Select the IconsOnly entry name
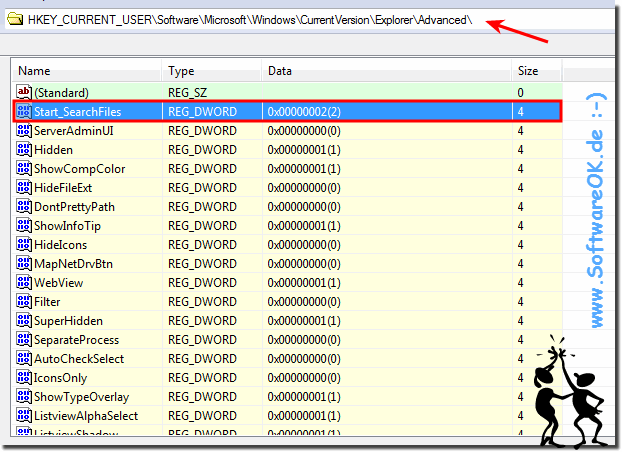 pos(60,378)
